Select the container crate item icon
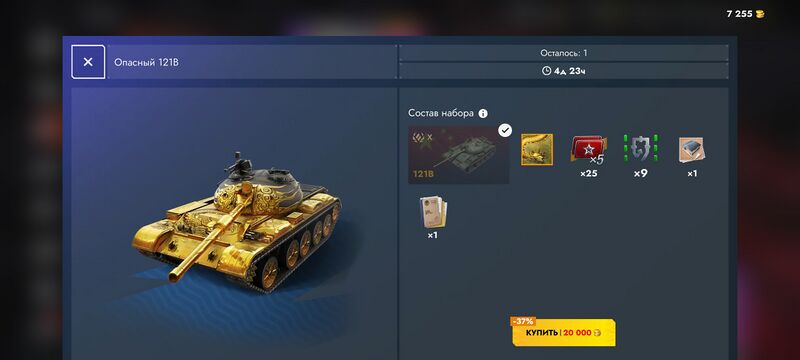800x360 pixels. click(692, 150)
